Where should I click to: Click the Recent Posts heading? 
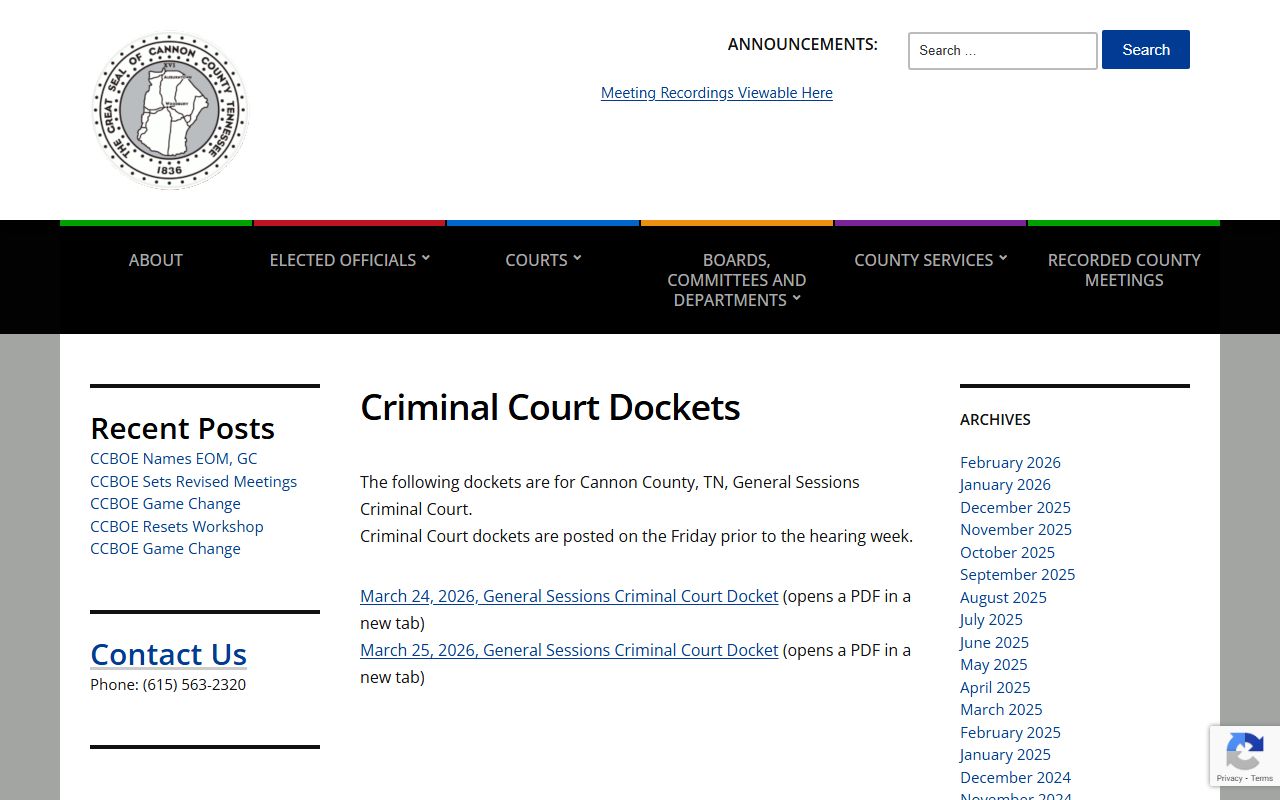click(x=182, y=428)
